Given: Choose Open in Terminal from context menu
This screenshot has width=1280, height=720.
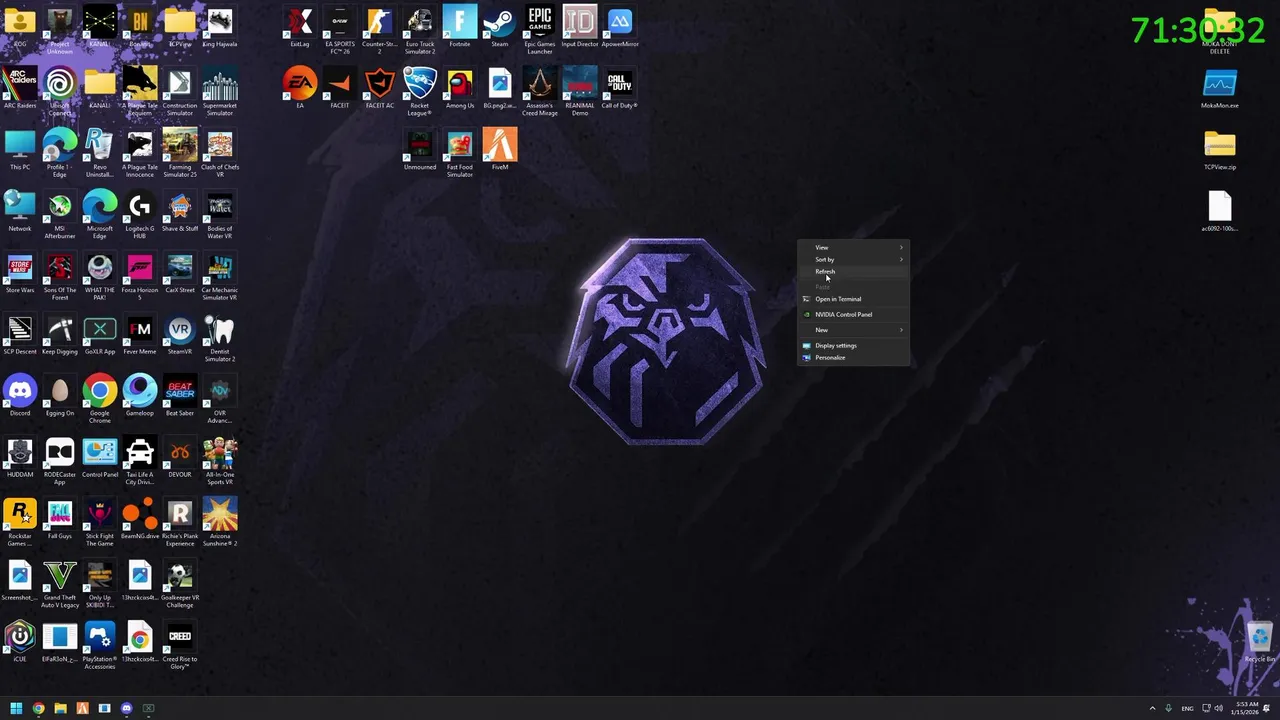Looking at the screenshot, I should (854, 299).
